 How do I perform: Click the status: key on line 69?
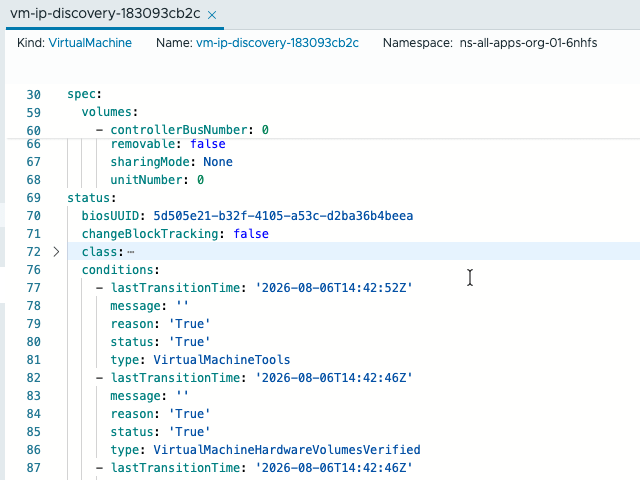point(92,198)
